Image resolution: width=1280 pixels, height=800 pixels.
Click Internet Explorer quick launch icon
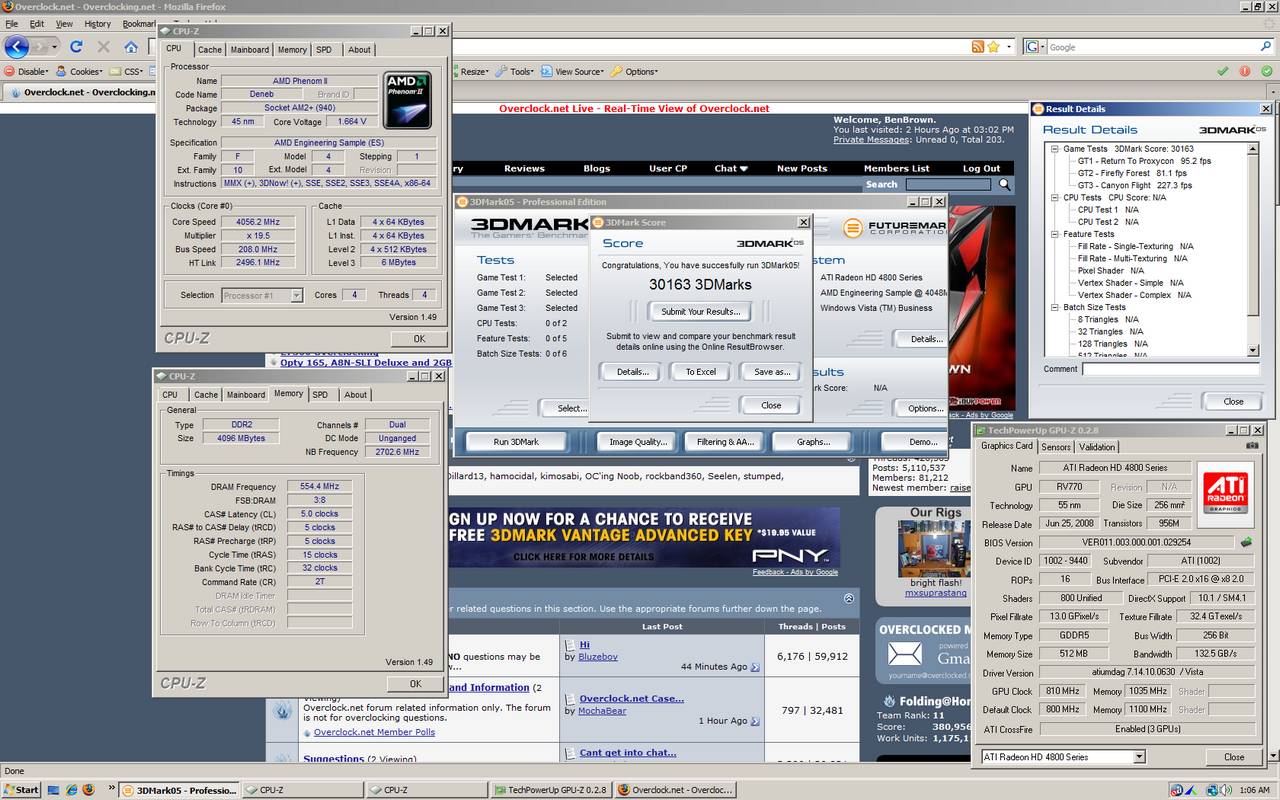[x=70, y=789]
